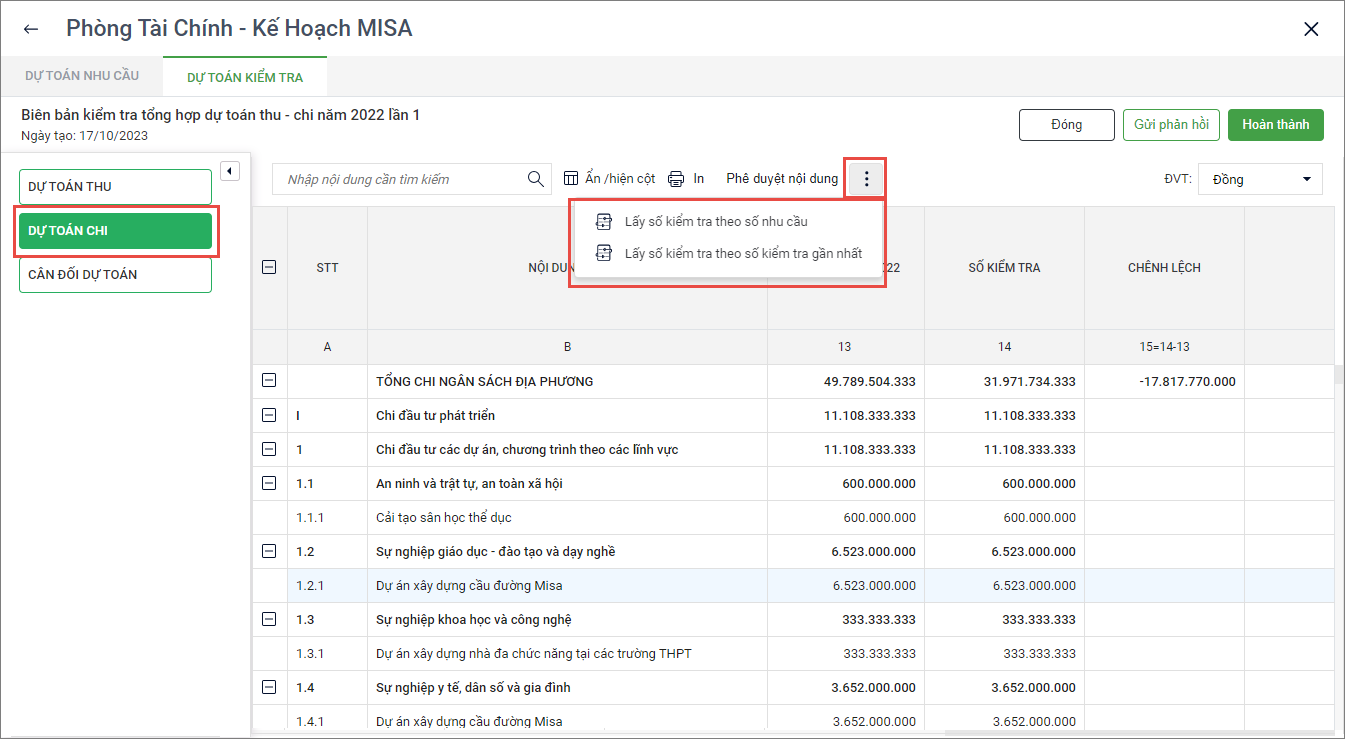
Task: Click the printer icon to print
Action: (676, 179)
